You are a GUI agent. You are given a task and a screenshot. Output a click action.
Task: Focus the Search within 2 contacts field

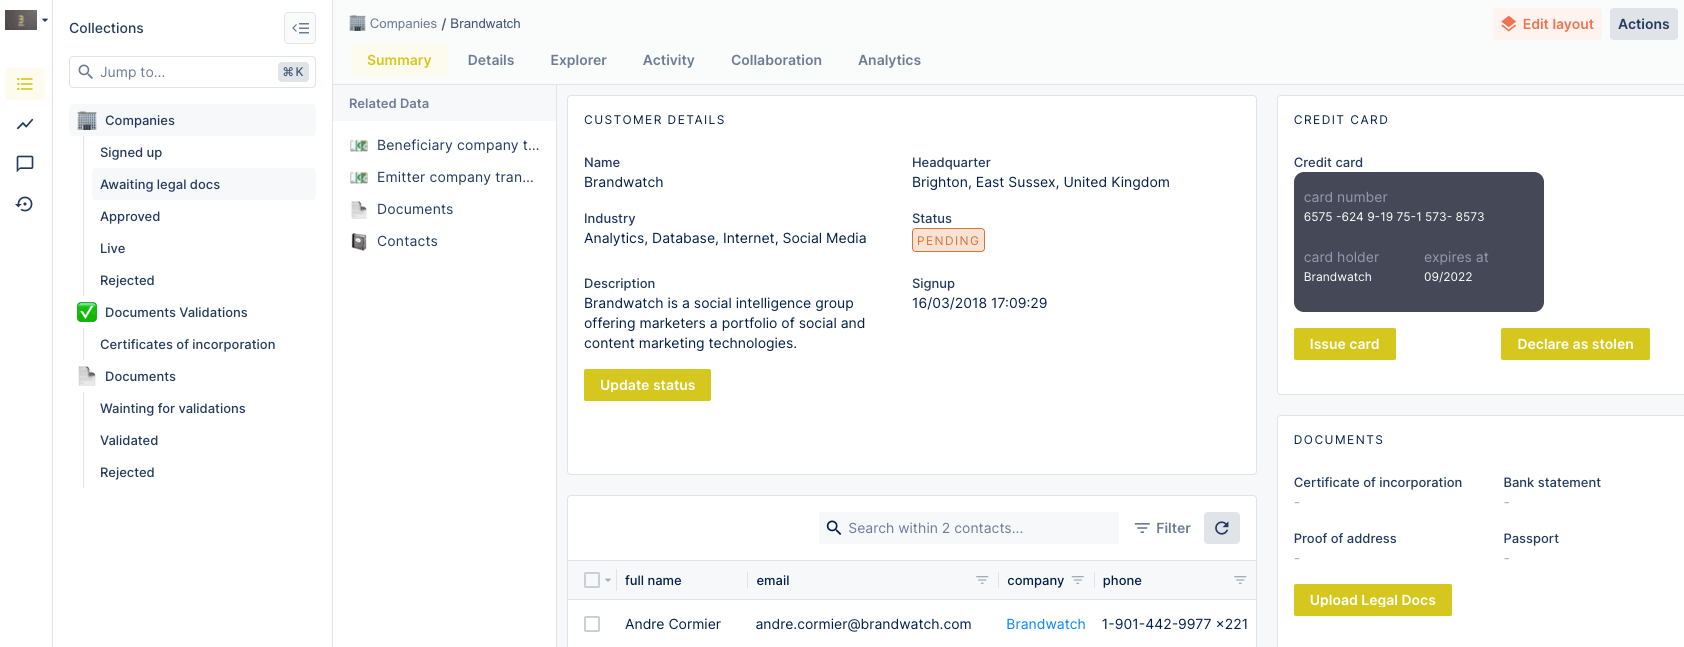click(x=968, y=528)
